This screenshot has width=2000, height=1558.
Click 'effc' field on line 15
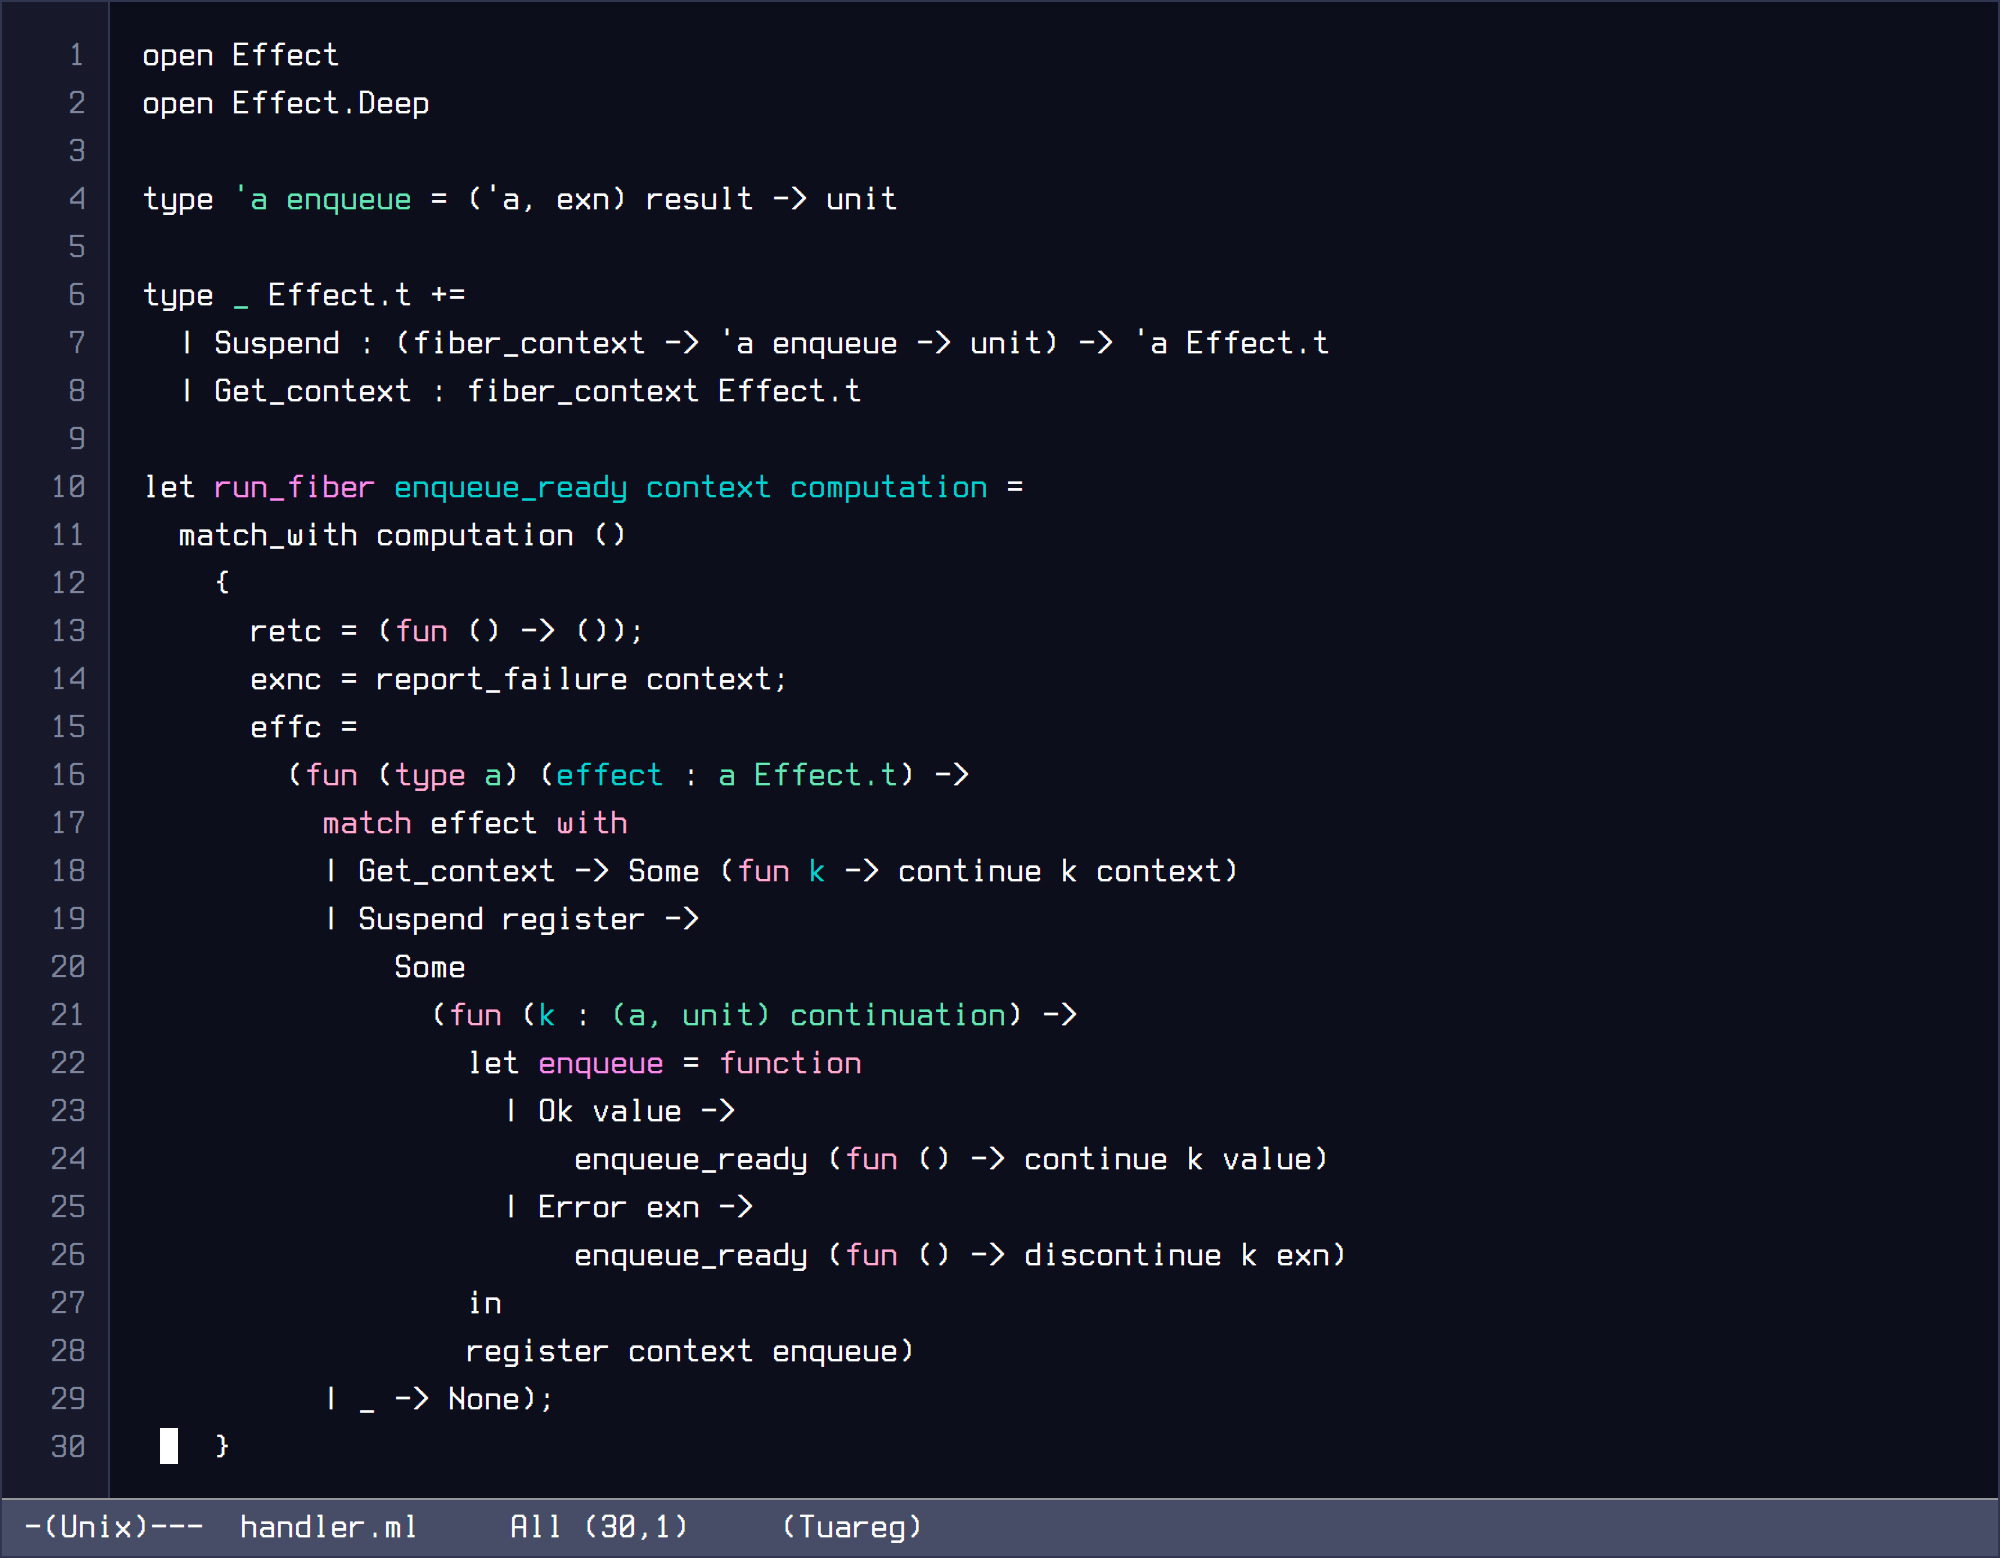click(x=285, y=727)
